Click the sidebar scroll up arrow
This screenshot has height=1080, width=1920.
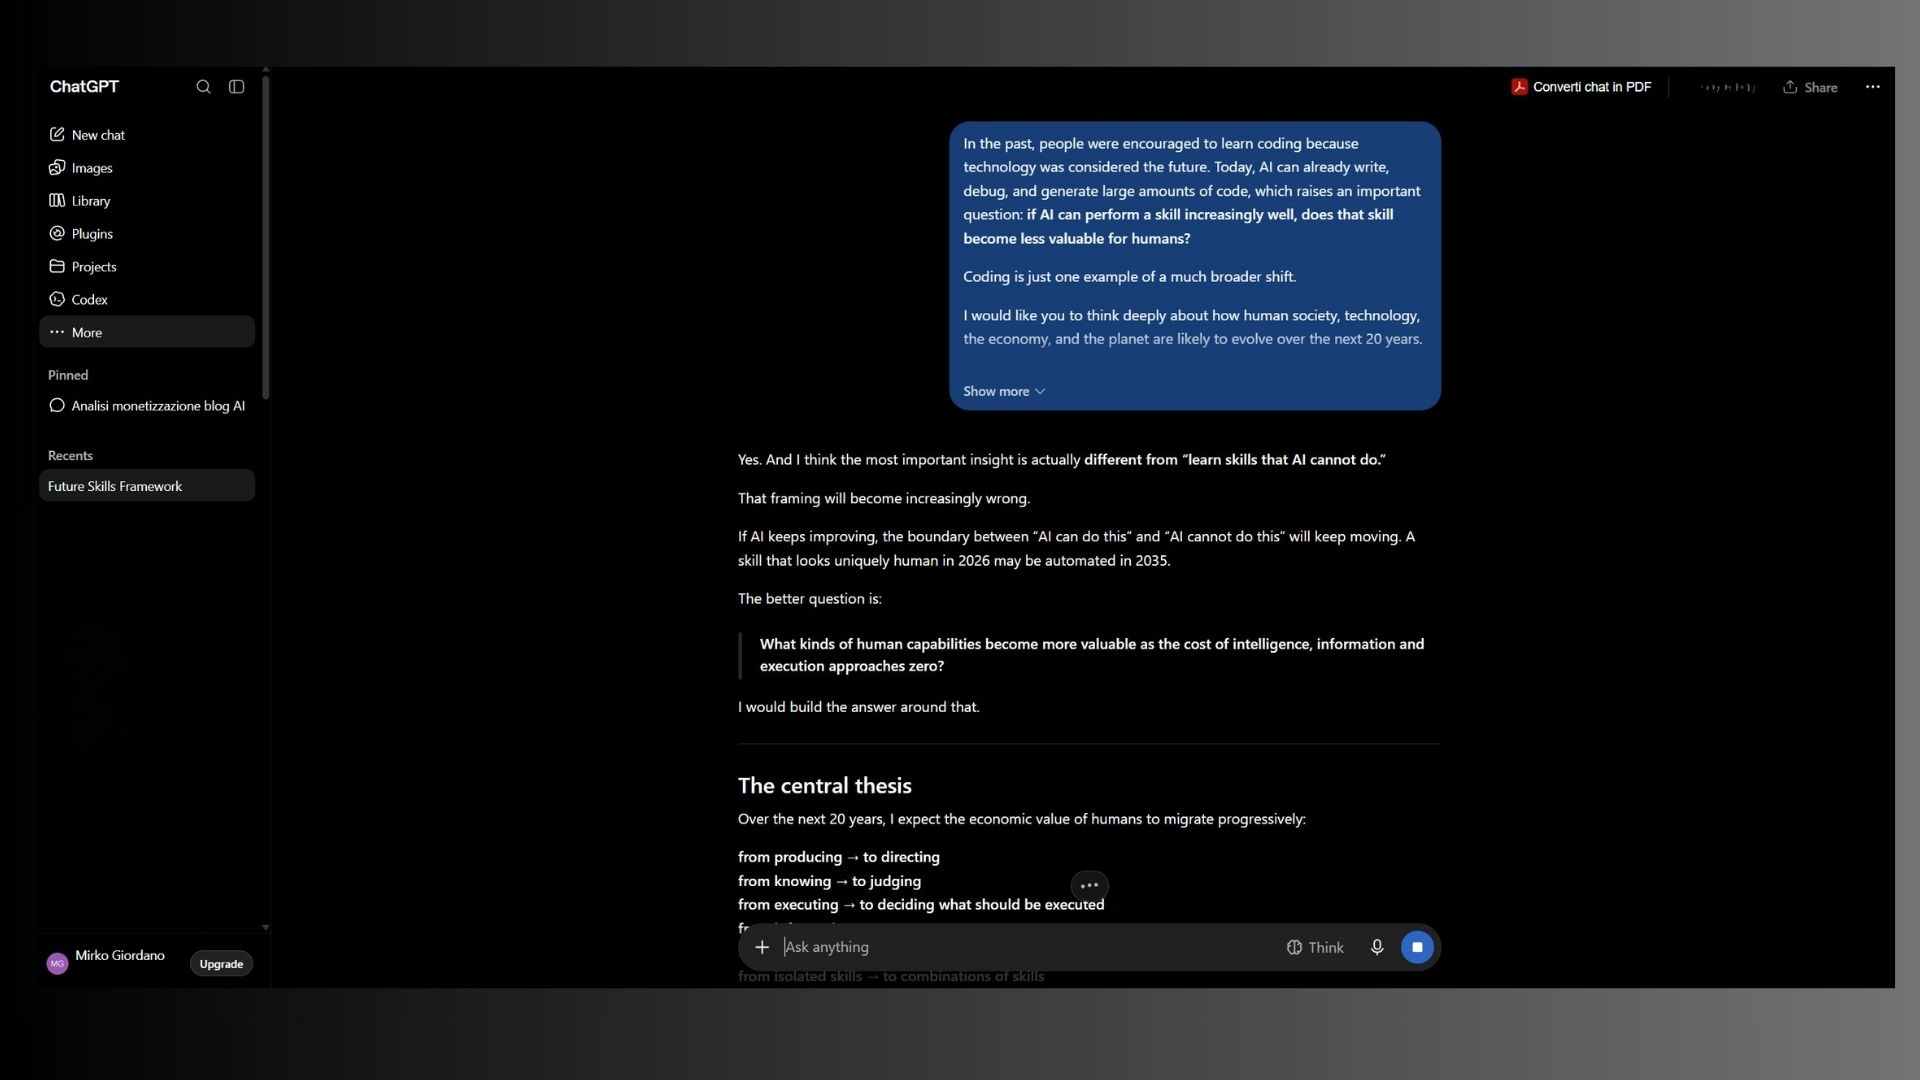click(x=266, y=70)
